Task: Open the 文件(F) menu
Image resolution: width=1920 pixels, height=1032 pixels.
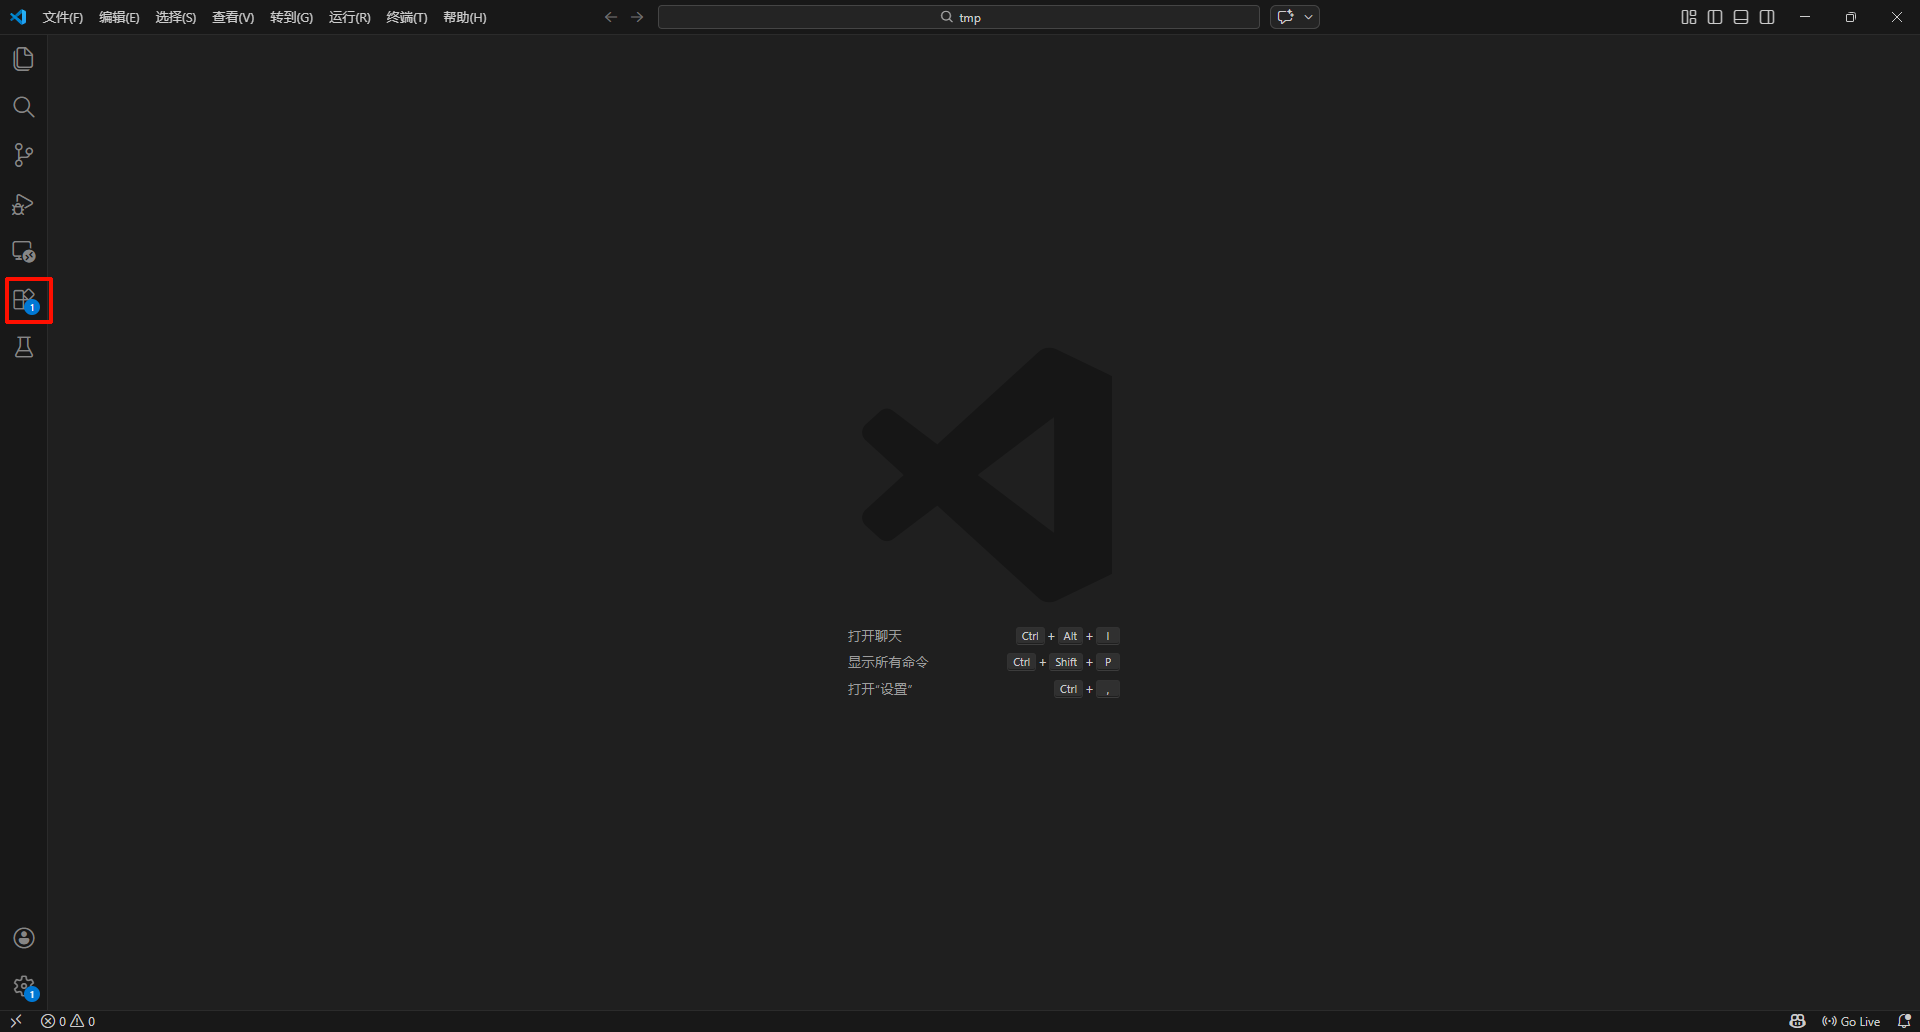Action: coord(63,18)
